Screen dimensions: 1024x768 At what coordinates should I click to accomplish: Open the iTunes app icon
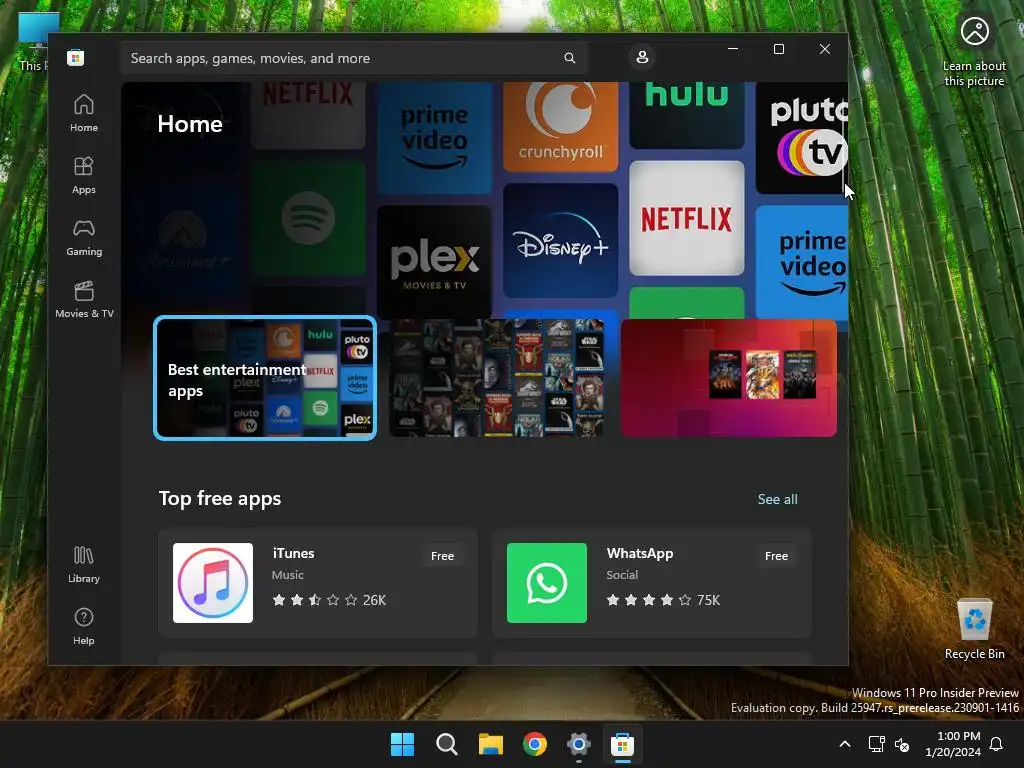(x=213, y=583)
